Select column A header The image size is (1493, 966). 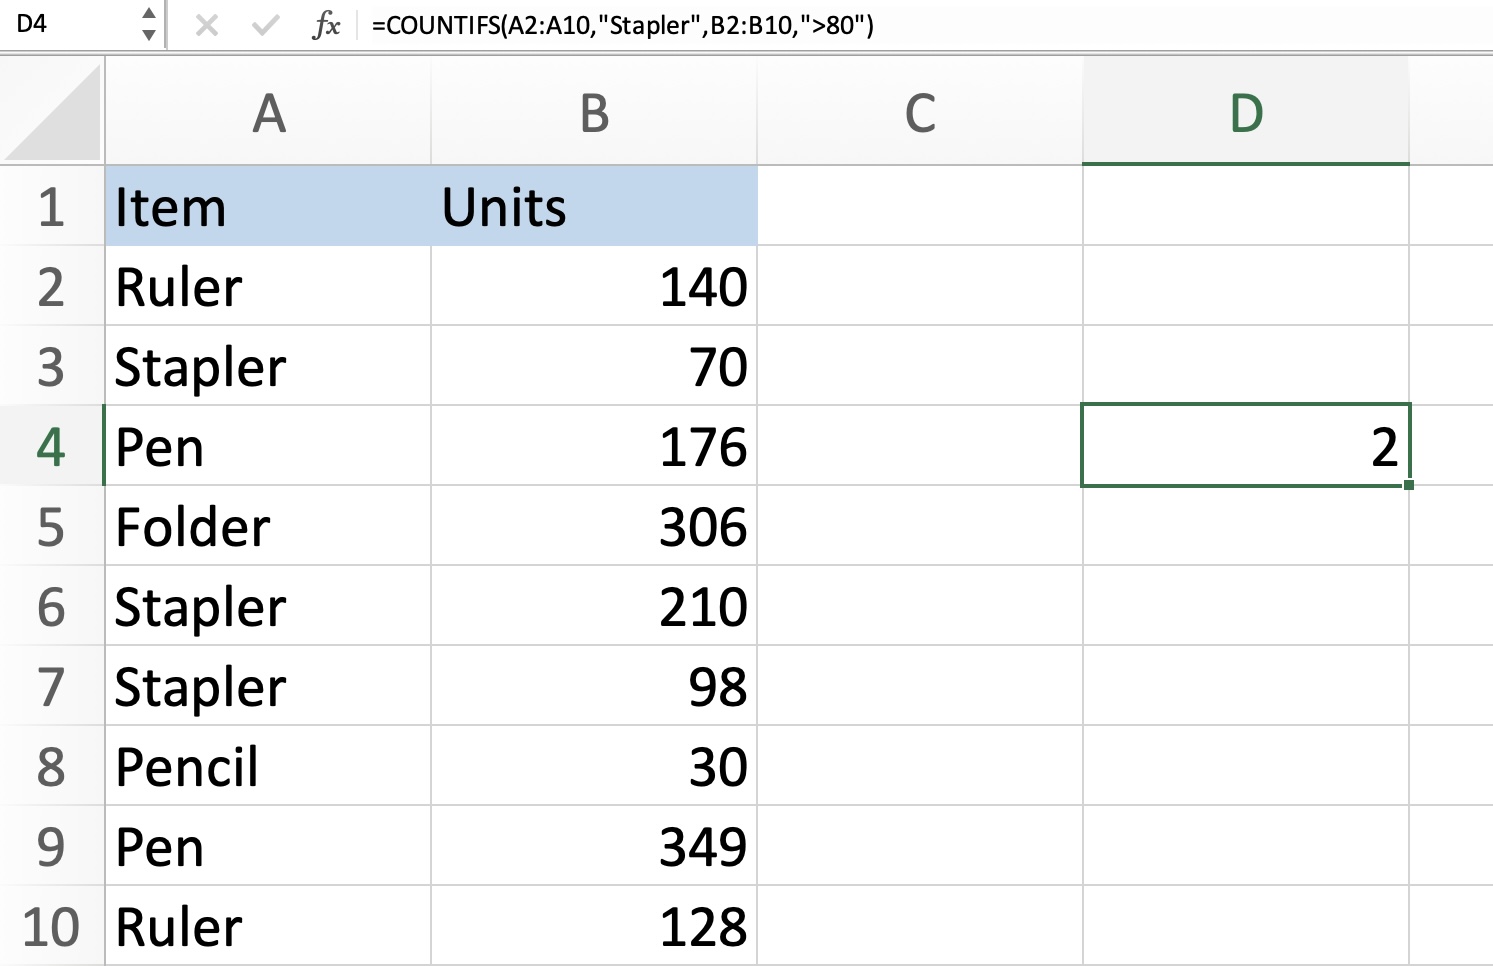pos(268,112)
